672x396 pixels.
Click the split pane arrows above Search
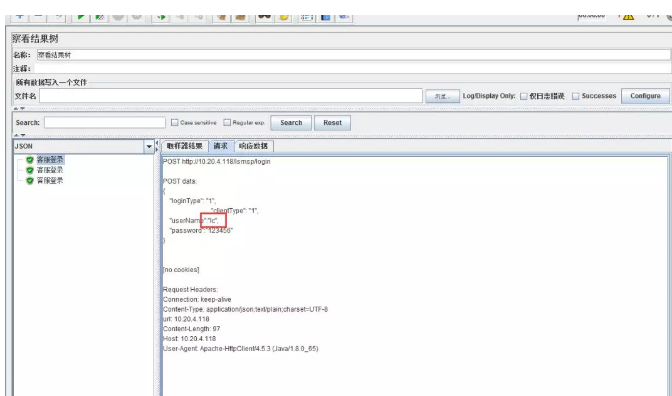click(19, 109)
